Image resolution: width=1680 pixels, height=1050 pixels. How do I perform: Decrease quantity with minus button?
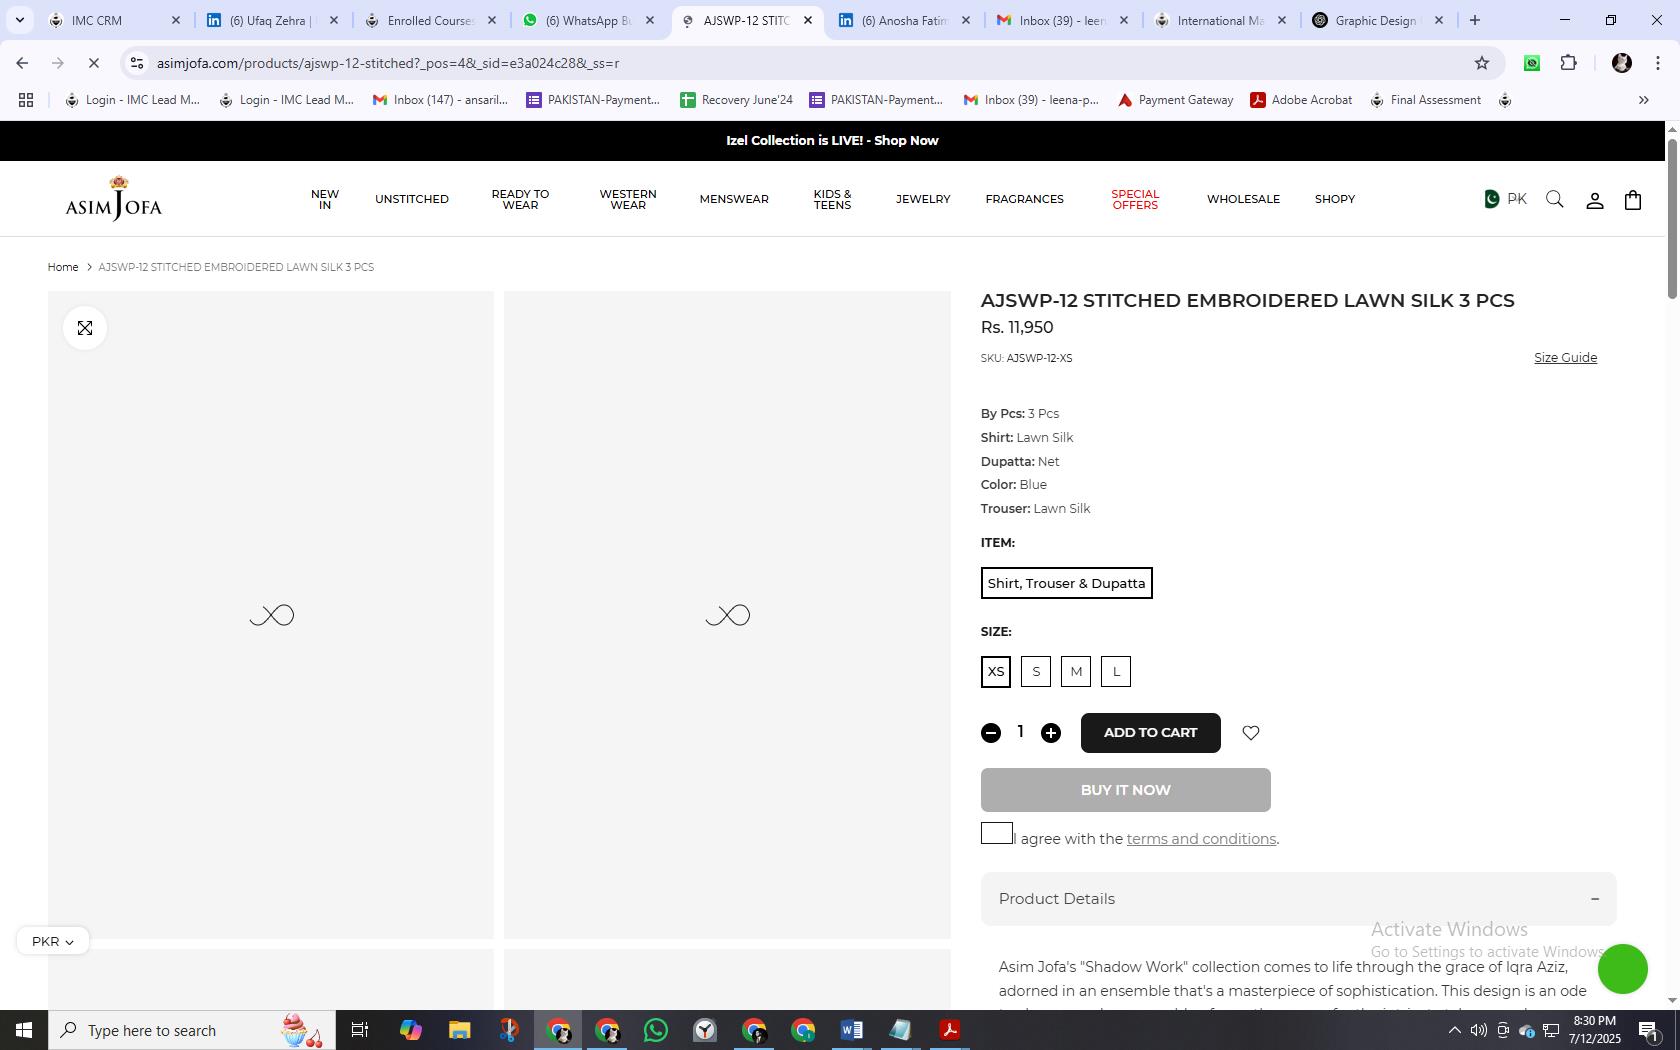pos(991,733)
